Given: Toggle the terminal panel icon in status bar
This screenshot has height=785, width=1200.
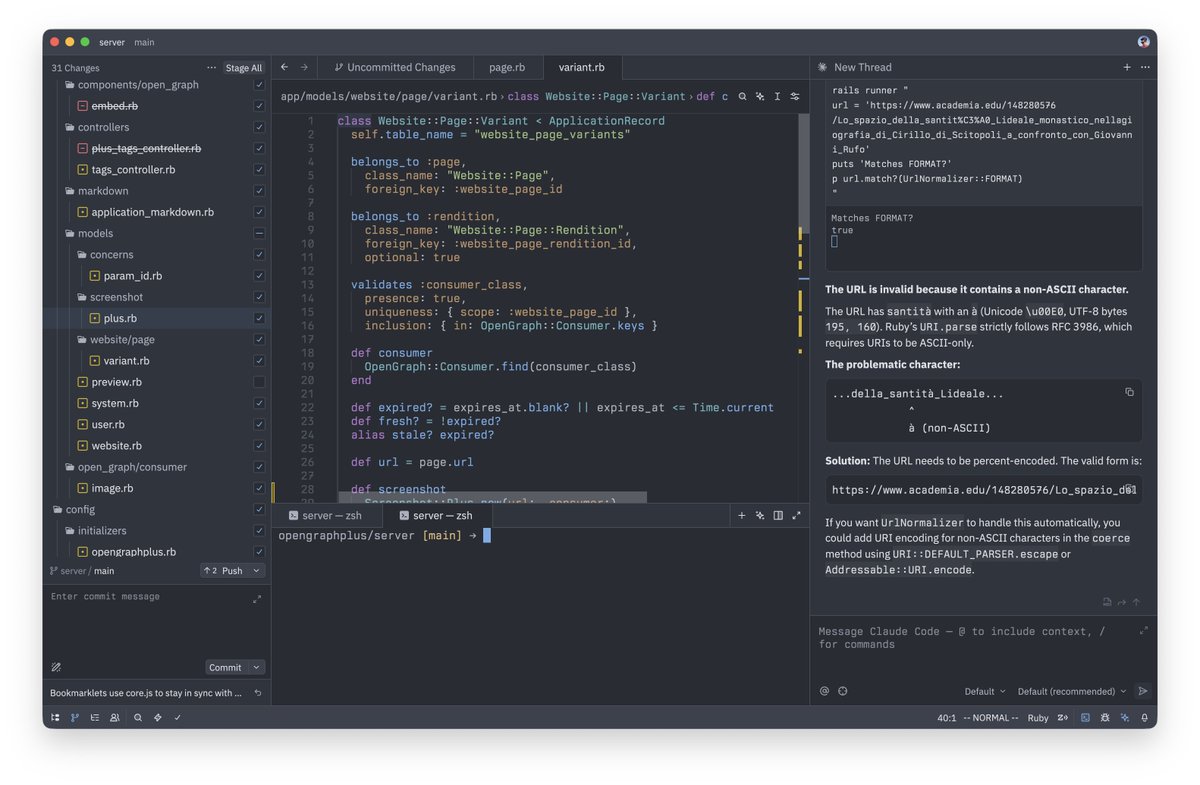Looking at the screenshot, I should [x=1085, y=717].
